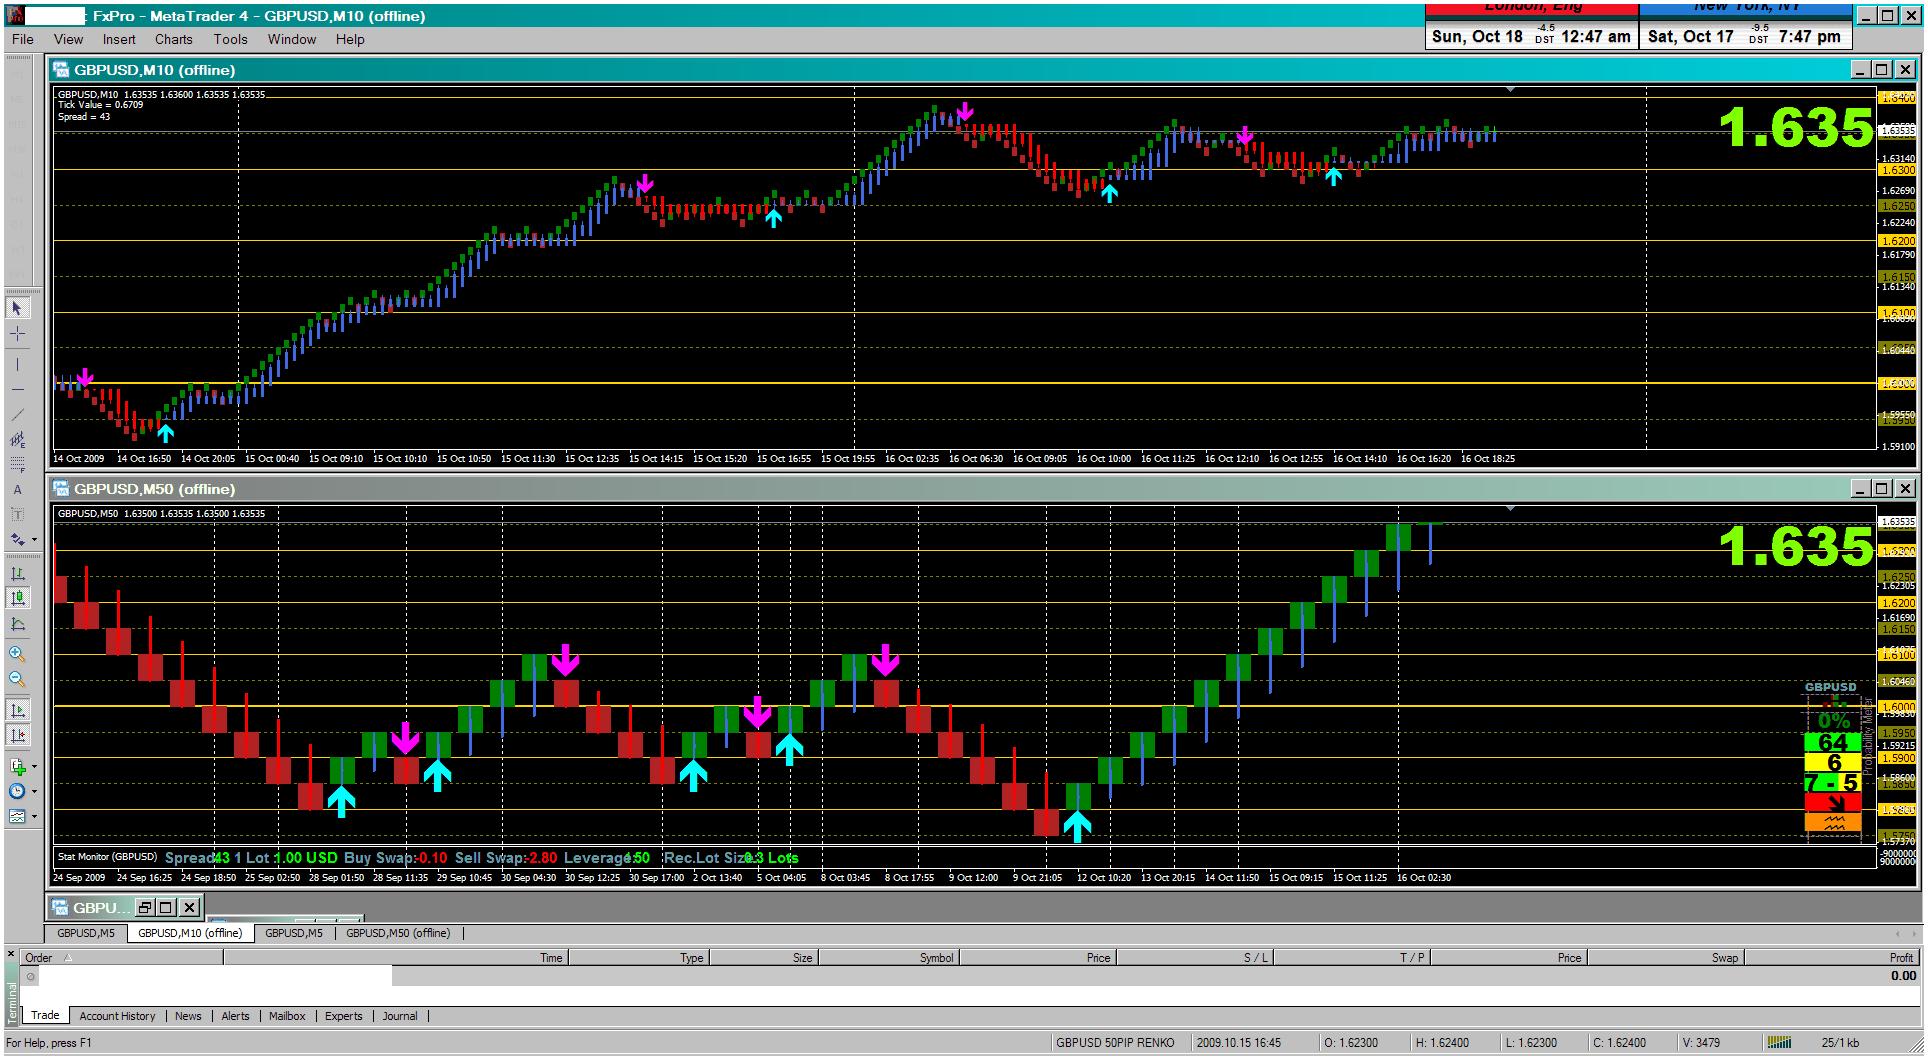Open the News terminal tab
Viewport: 1928px width, 1056px height.
[188, 1016]
